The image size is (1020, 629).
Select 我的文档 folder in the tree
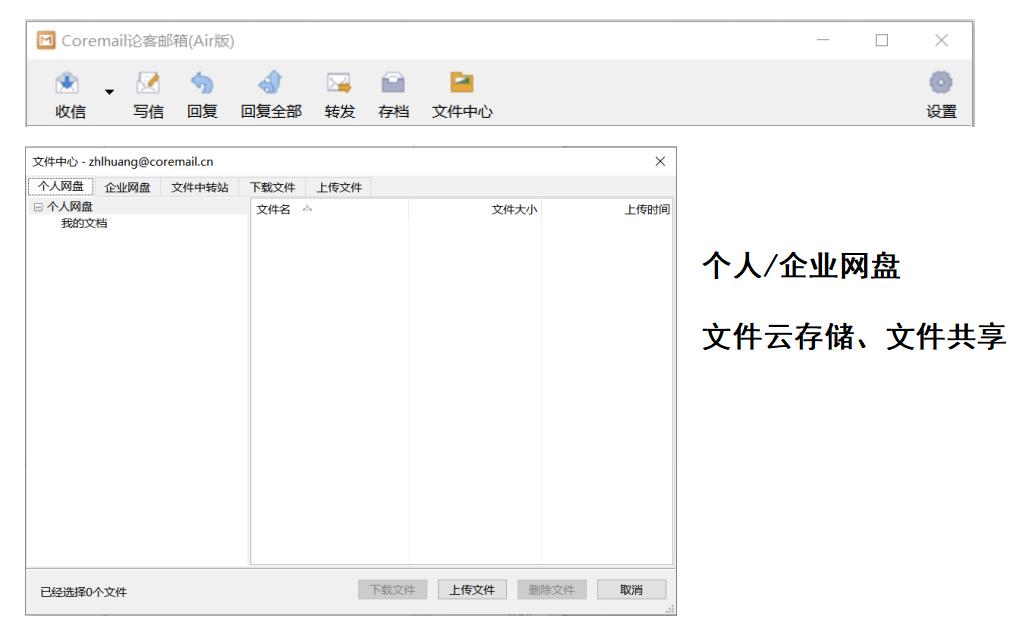point(84,223)
